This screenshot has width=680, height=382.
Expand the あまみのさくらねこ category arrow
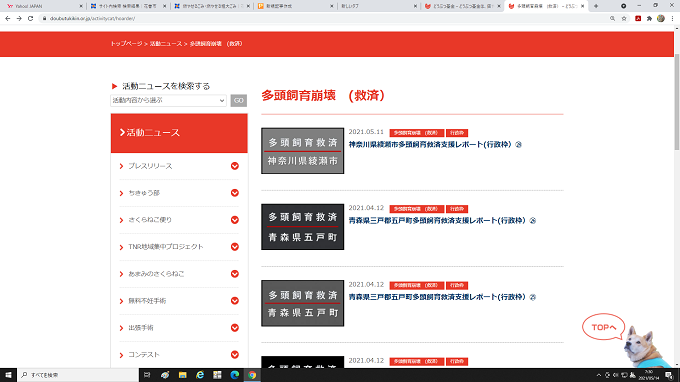pyautogui.click(x=235, y=274)
